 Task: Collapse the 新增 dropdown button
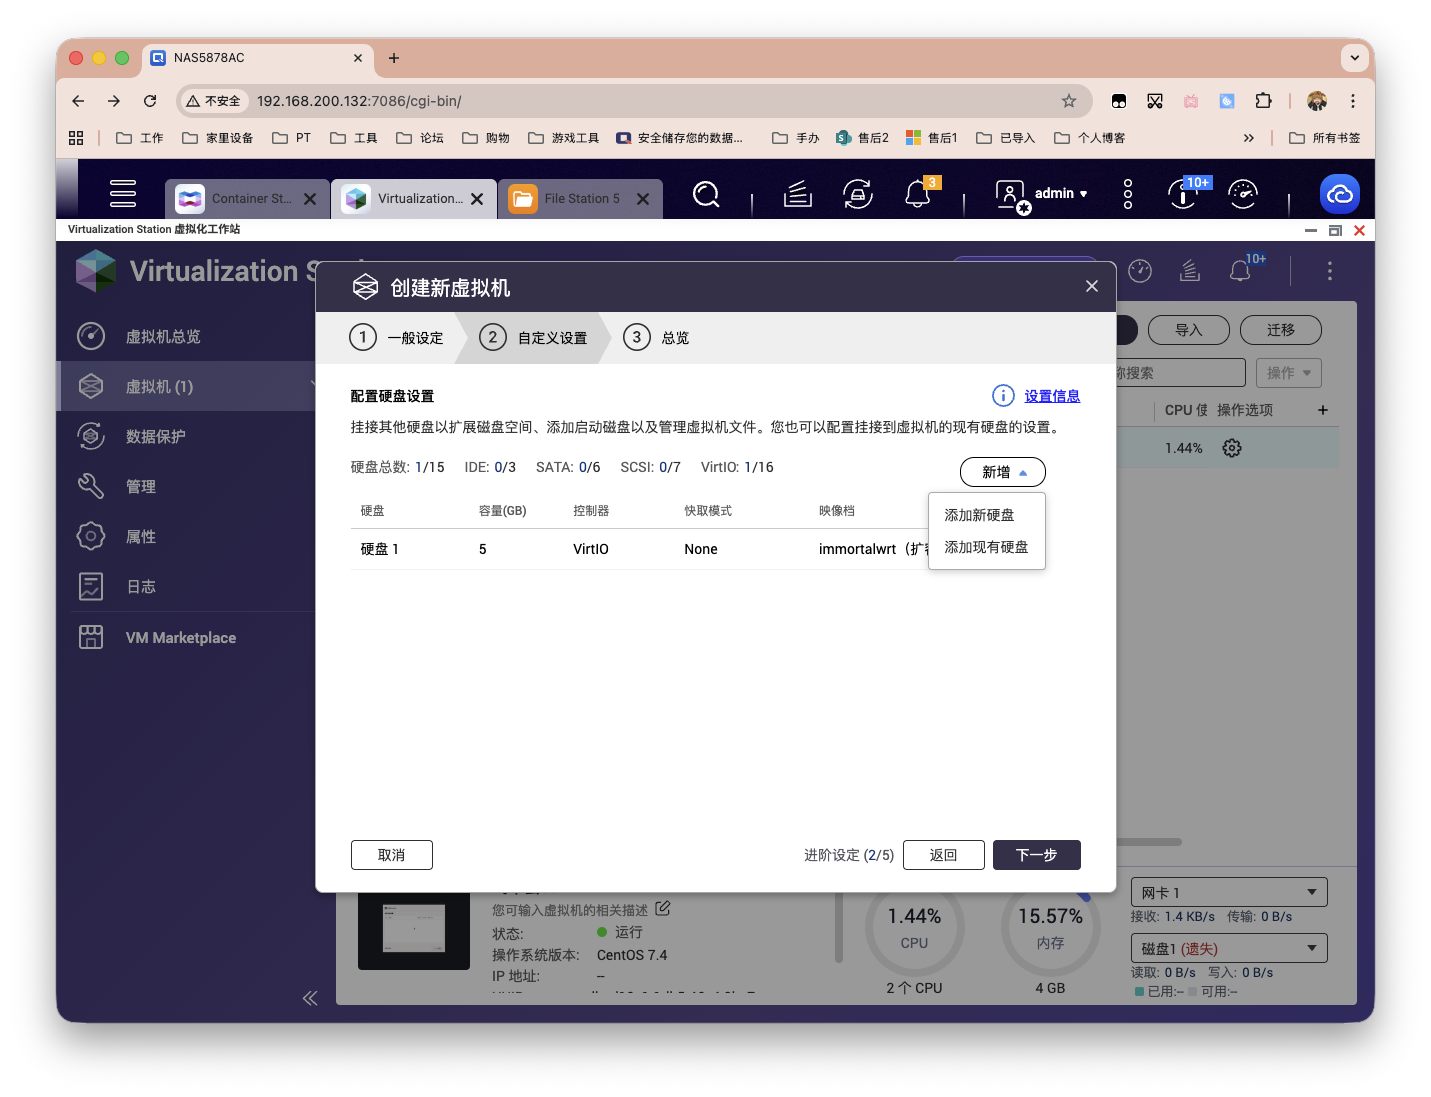click(x=1002, y=471)
